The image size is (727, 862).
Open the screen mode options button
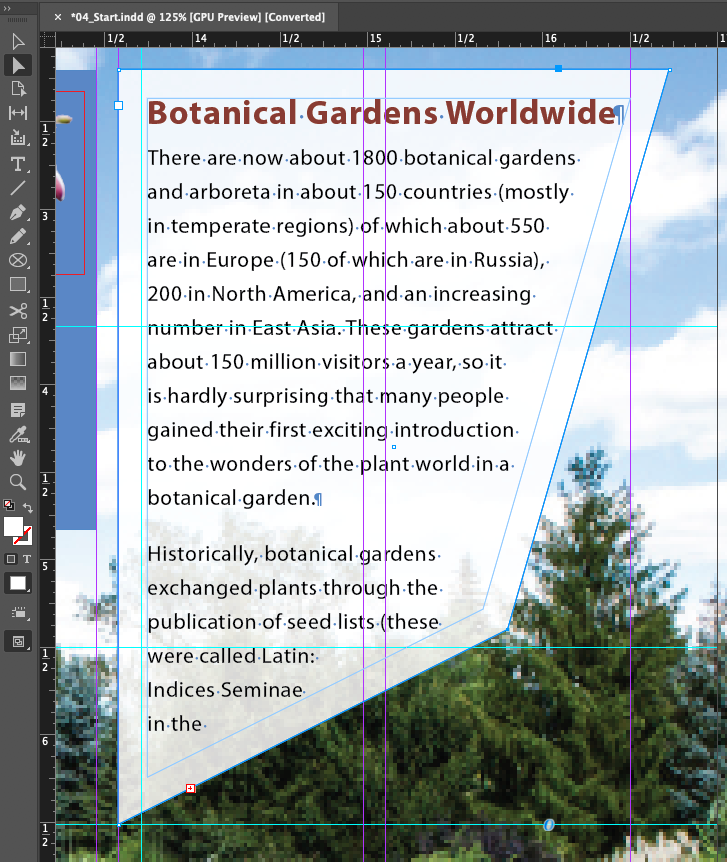pyautogui.click(x=18, y=641)
